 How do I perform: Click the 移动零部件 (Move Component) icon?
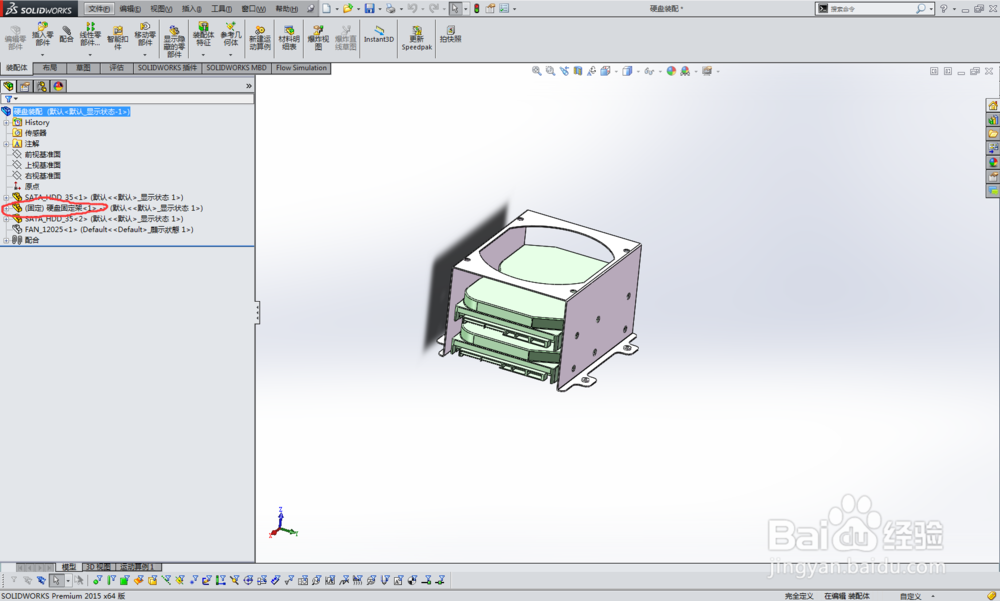(145, 34)
